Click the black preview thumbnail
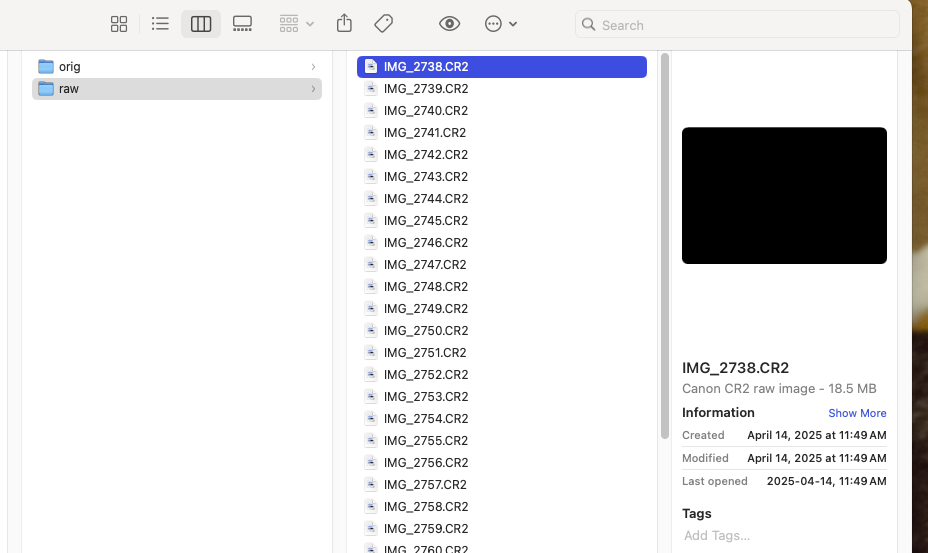This screenshot has width=928, height=553. (784, 195)
